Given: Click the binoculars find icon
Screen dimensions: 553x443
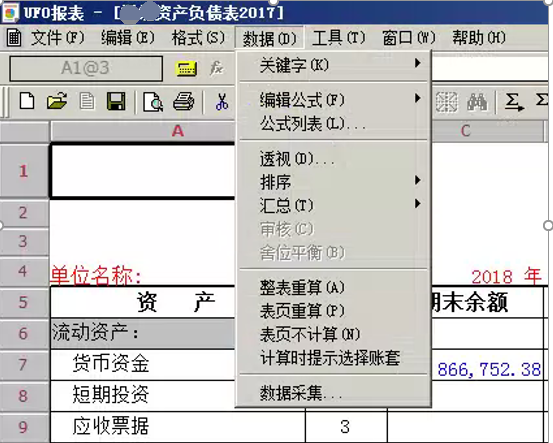Looking at the screenshot, I should tap(477, 102).
